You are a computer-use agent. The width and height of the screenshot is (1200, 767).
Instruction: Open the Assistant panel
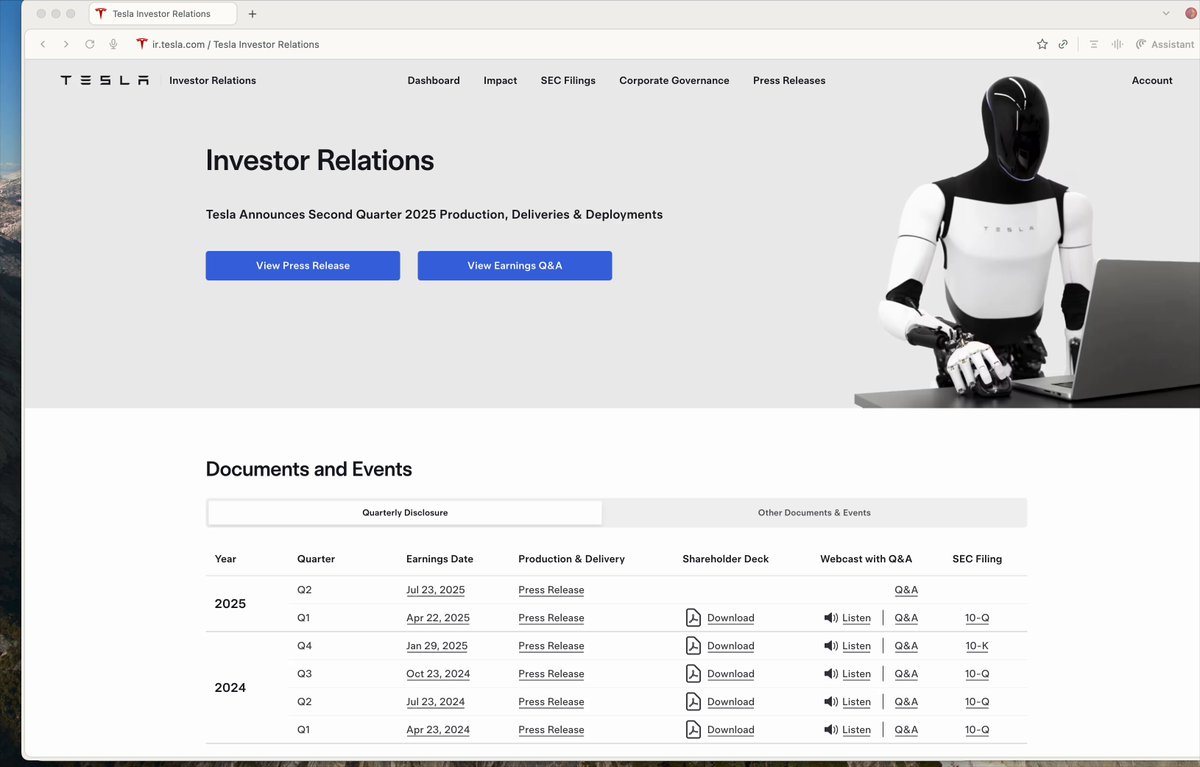[1165, 44]
